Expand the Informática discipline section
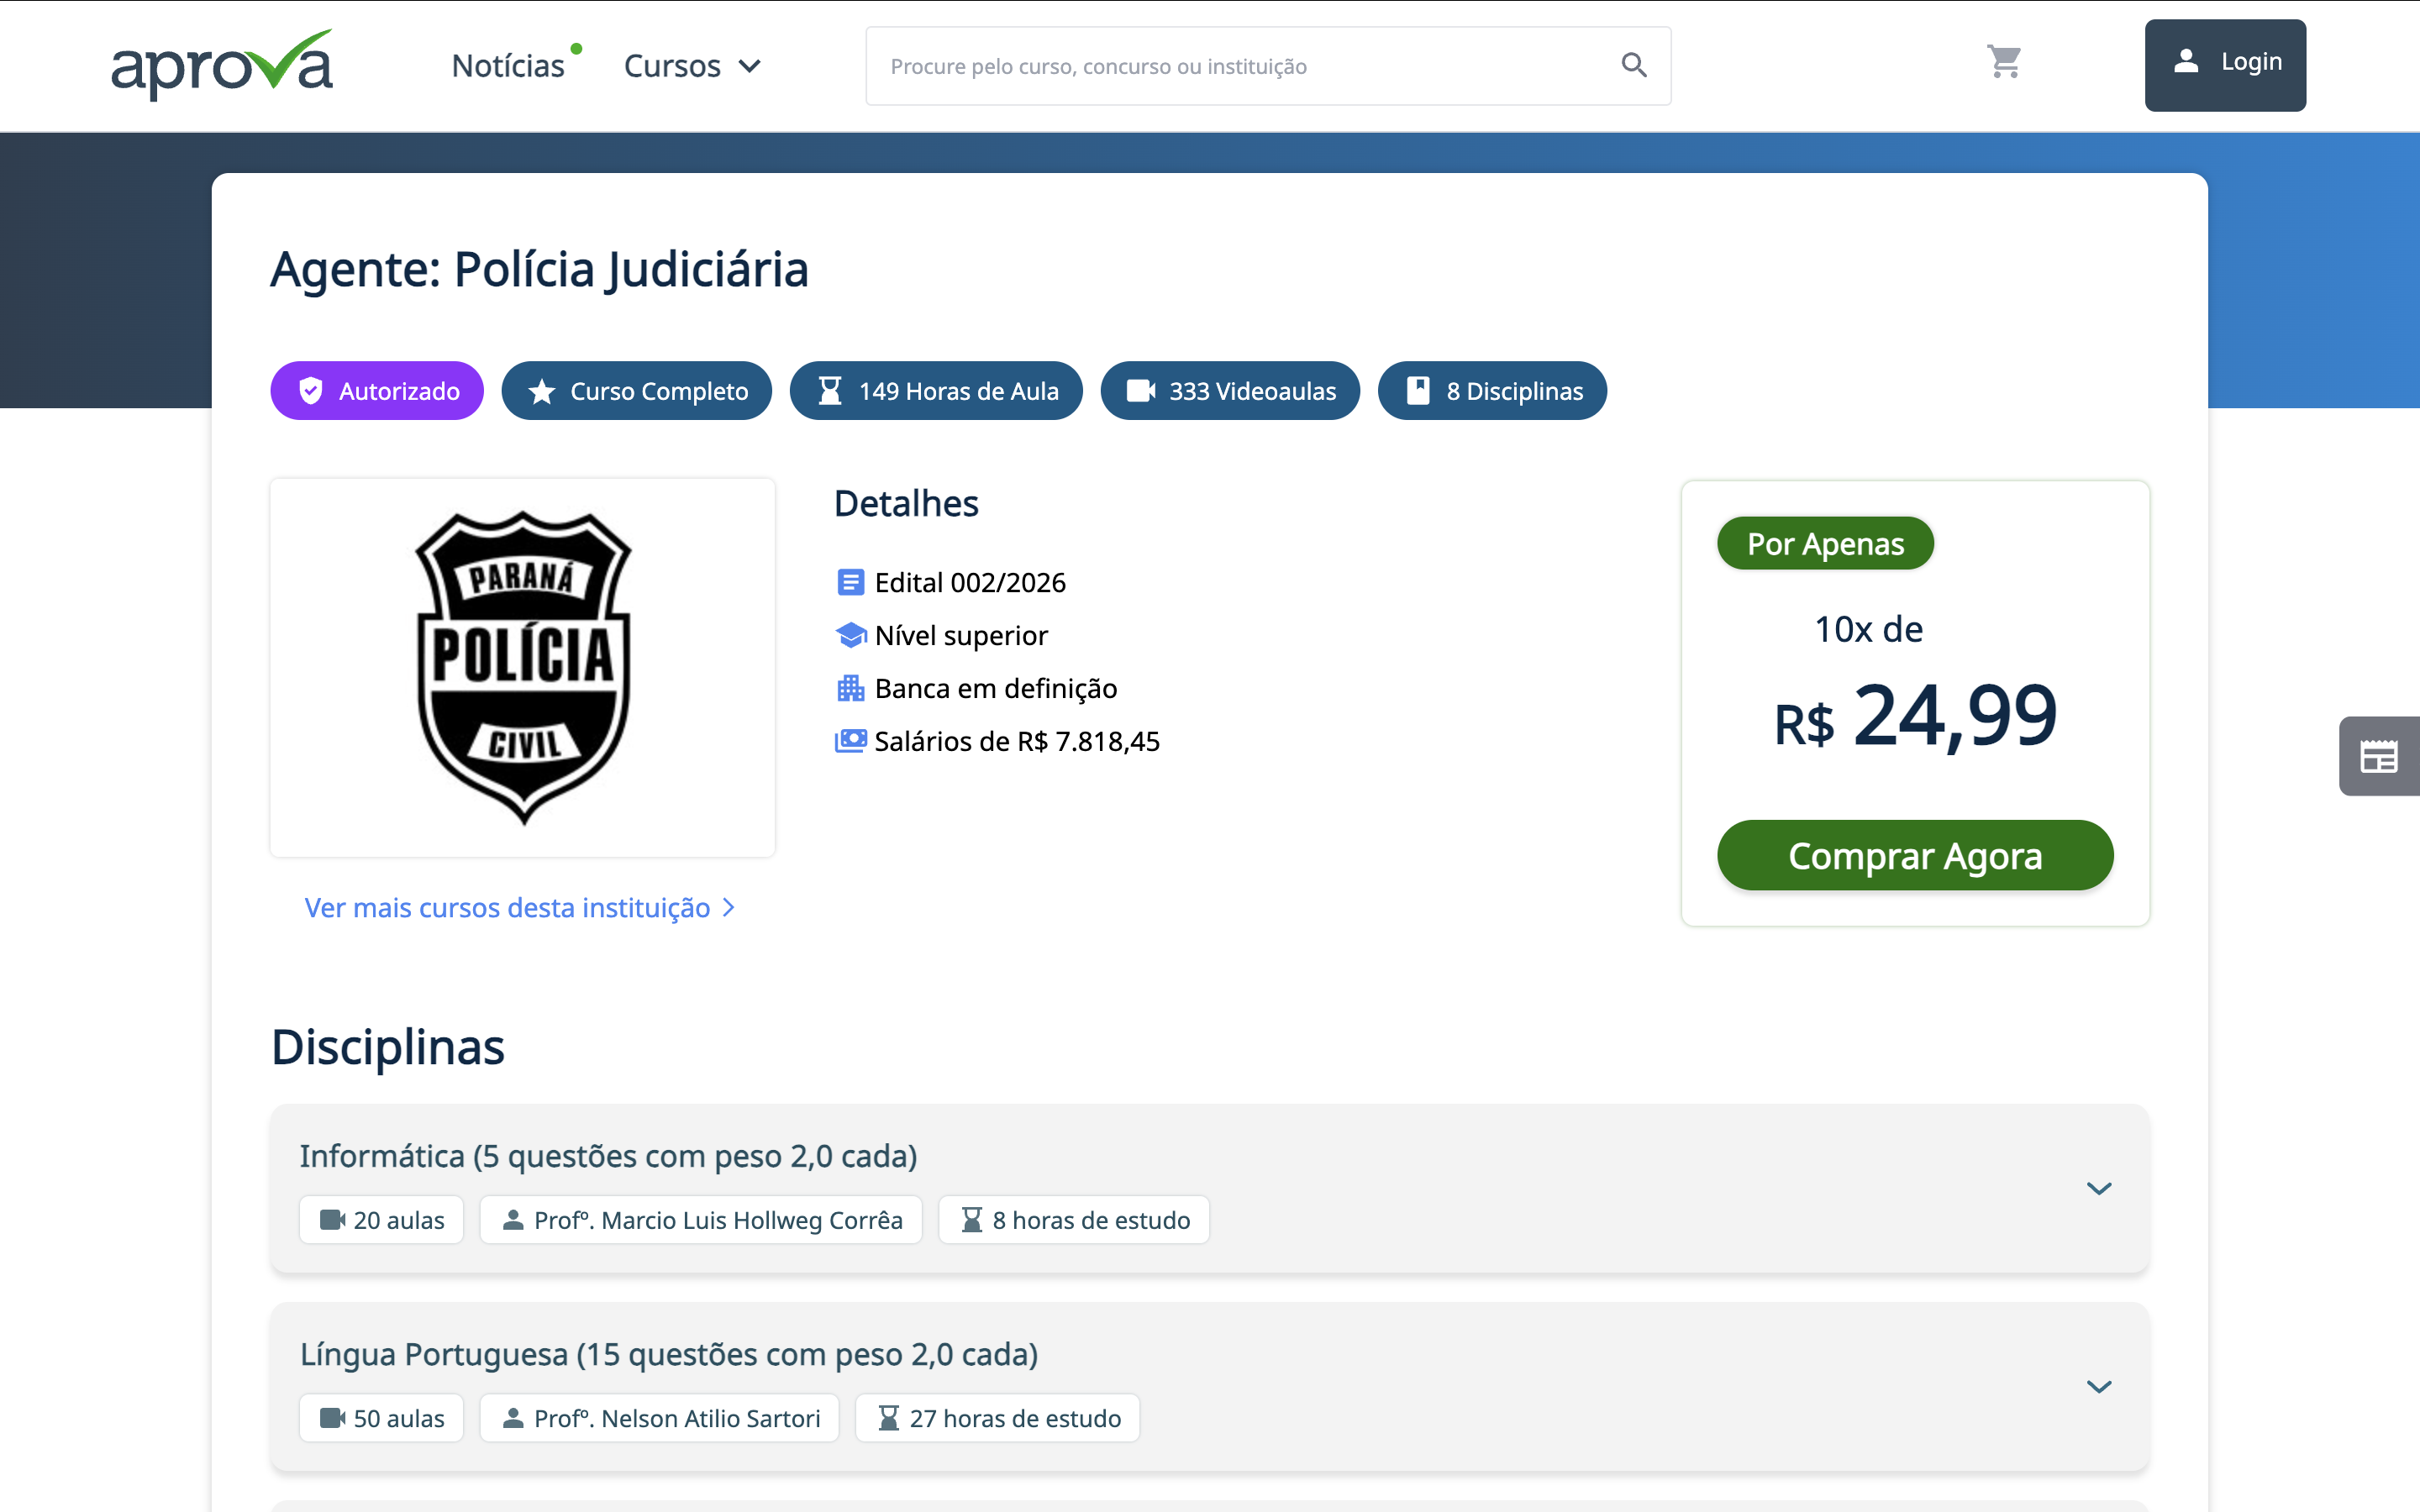 (2099, 1188)
